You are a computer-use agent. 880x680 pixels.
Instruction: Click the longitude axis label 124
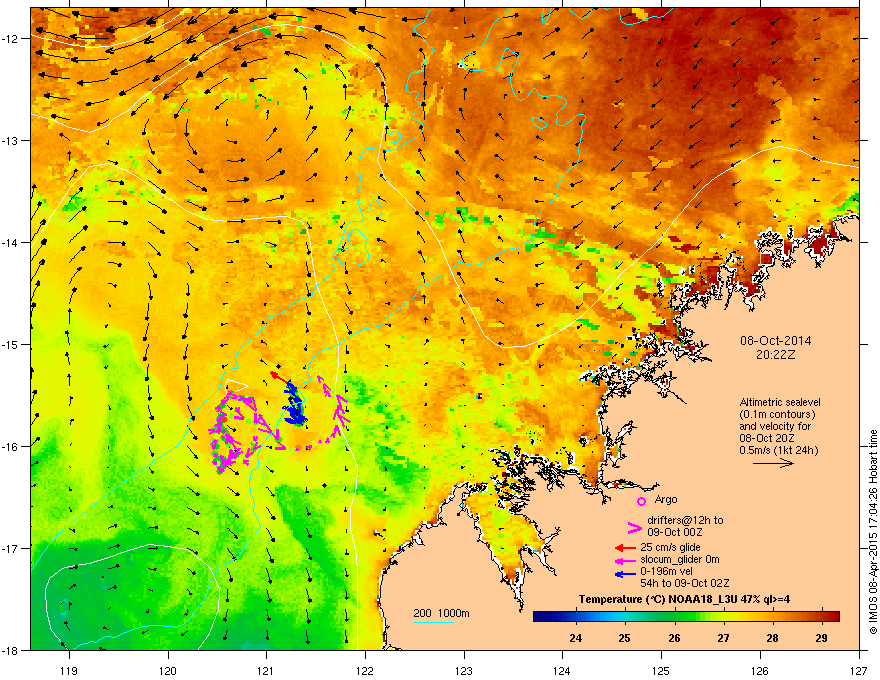[x=562, y=670]
